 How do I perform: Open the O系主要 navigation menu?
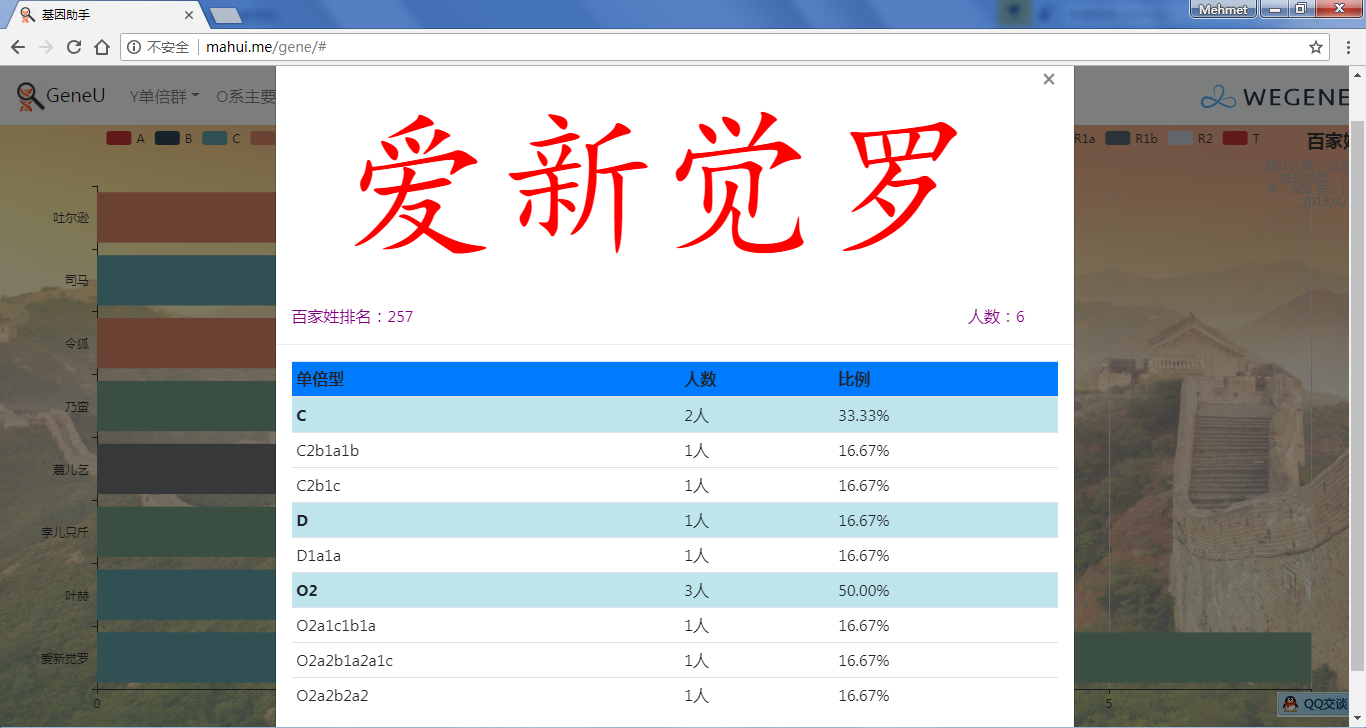(x=246, y=97)
